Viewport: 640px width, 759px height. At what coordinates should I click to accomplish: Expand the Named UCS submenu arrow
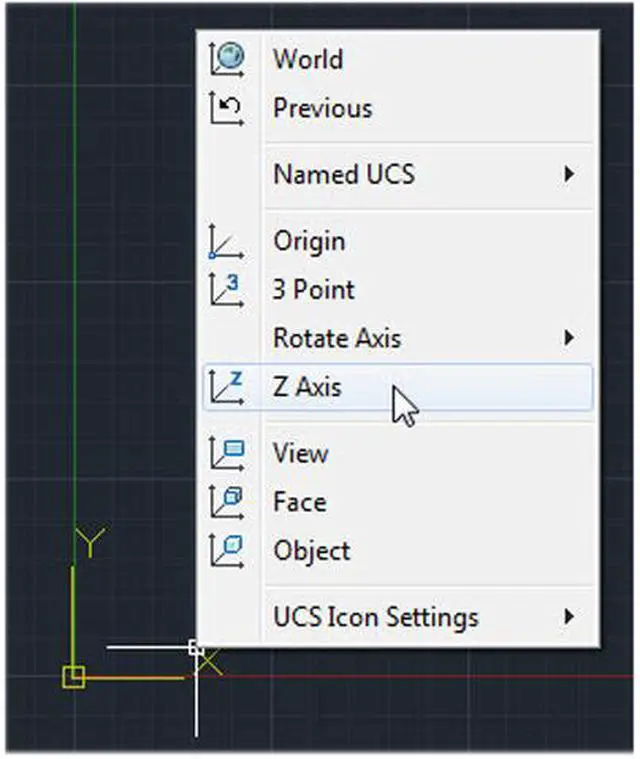tap(569, 174)
